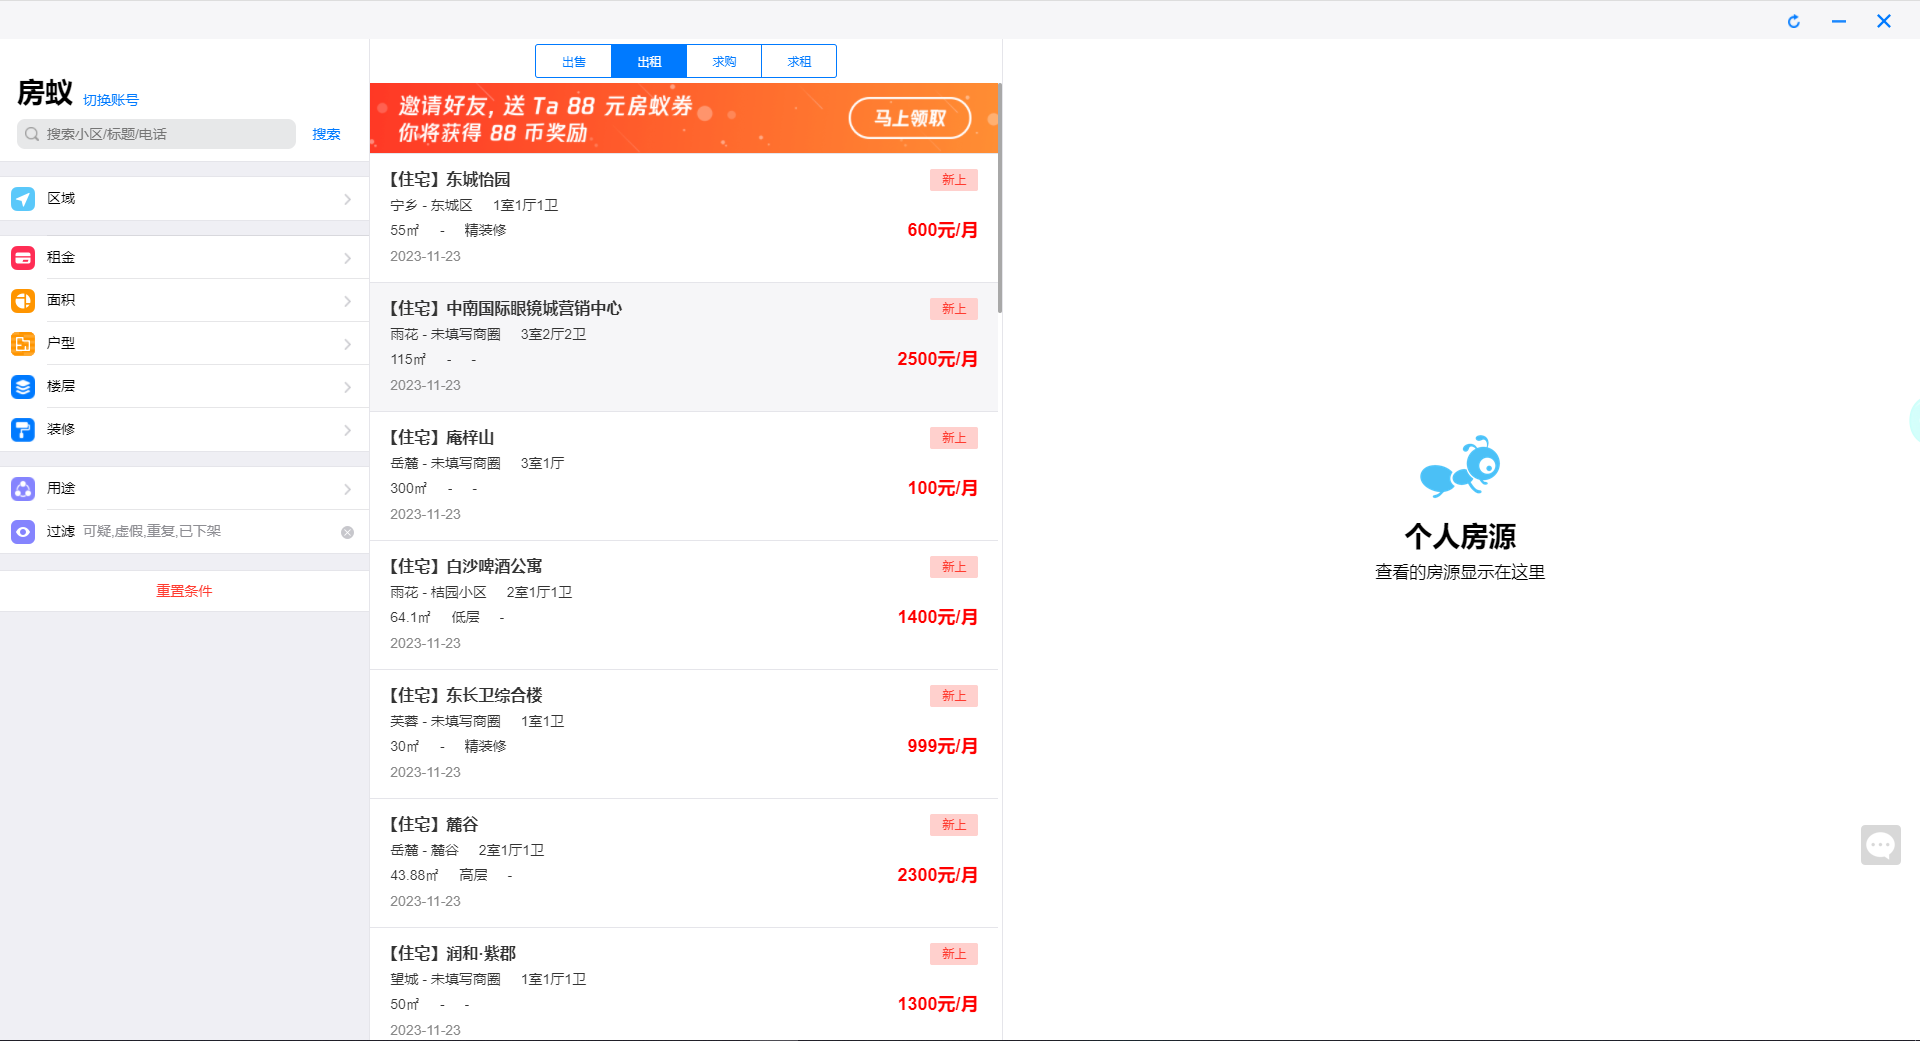Click the 雨花 - 桔园小区 location text
1920x1041 pixels.
coord(438,593)
